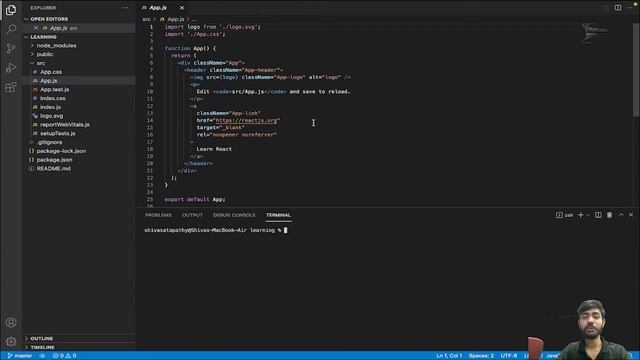This screenshot has height=360, width=640.
Task: Click new terminal plus icon
Action: (580, 215)
